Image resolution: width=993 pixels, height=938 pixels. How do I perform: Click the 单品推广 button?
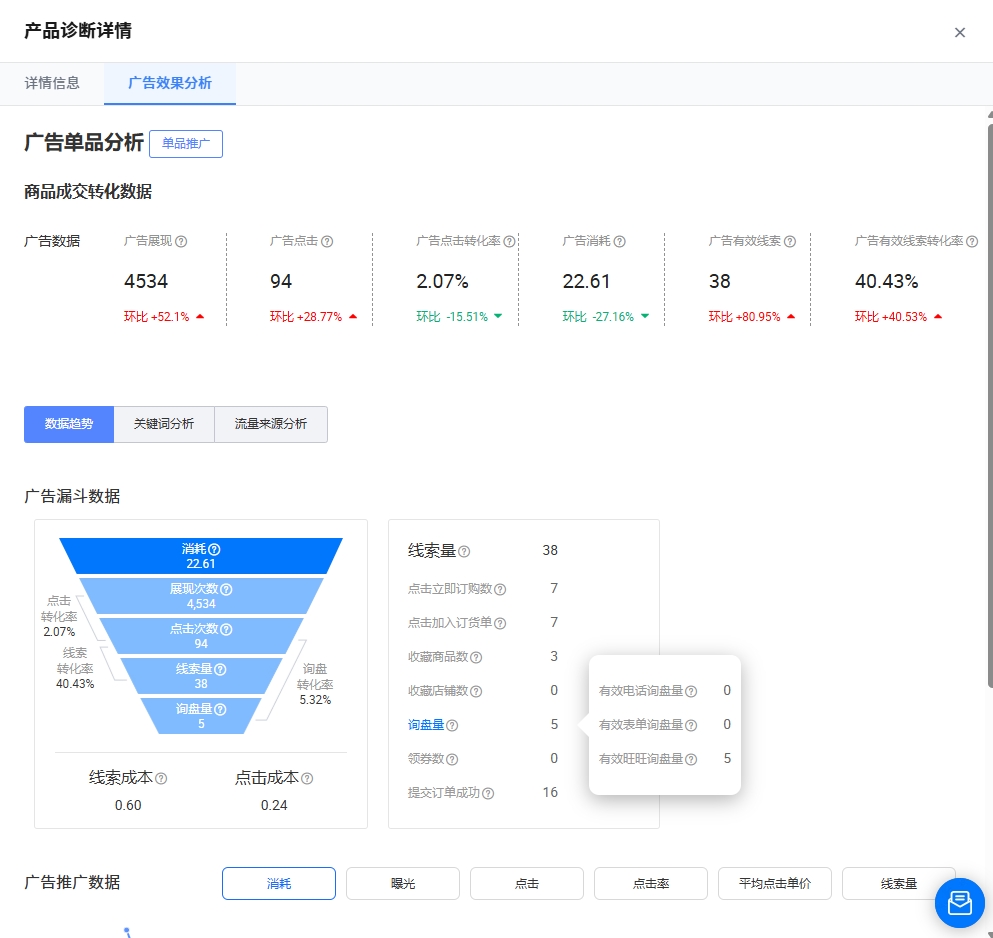click(x=186, y=143)
